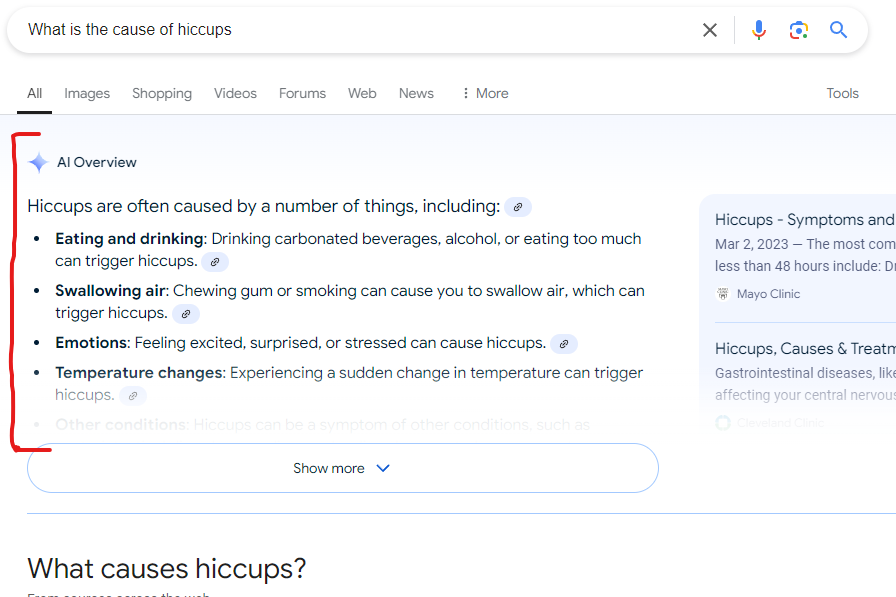Open source link icon for Emotions
896x597 pixels.
(563, 344)
